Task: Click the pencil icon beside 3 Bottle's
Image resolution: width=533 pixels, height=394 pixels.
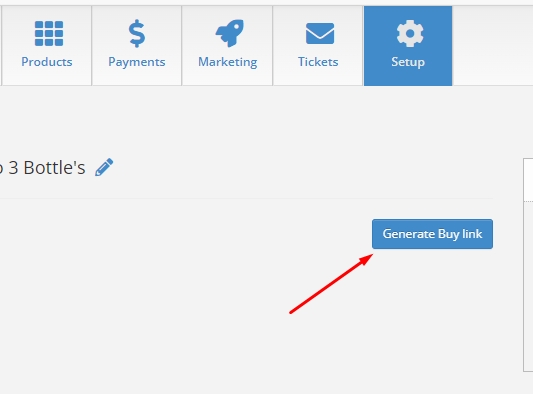Action: point(104,167)
